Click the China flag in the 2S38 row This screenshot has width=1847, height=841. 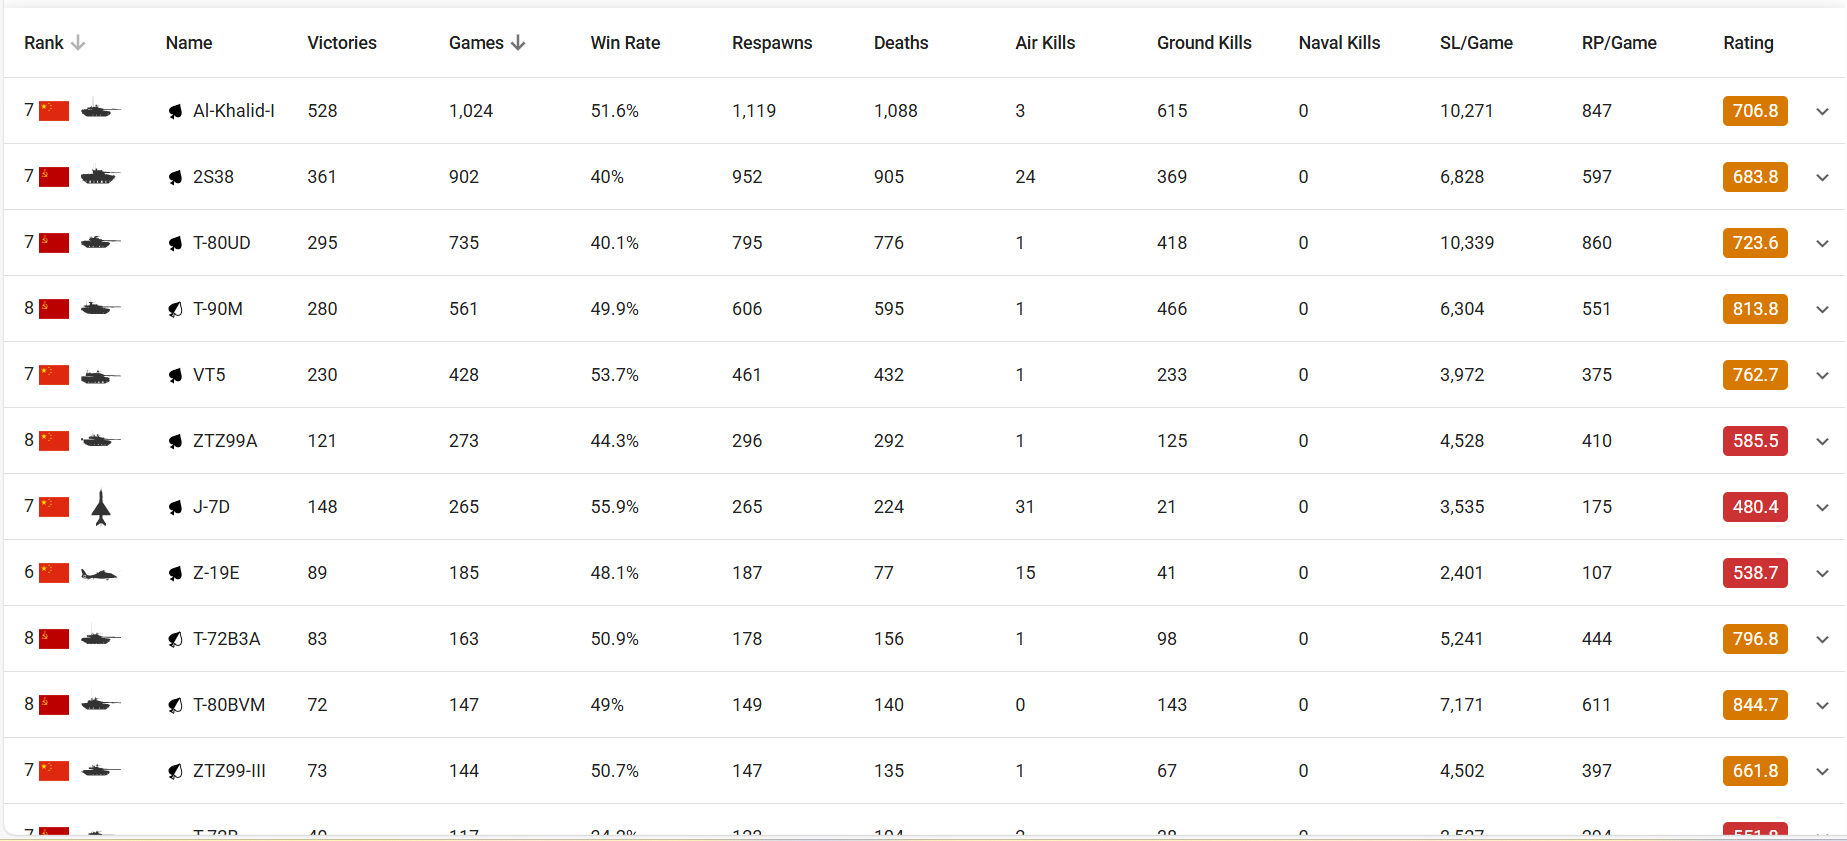(x=54, y=177)
